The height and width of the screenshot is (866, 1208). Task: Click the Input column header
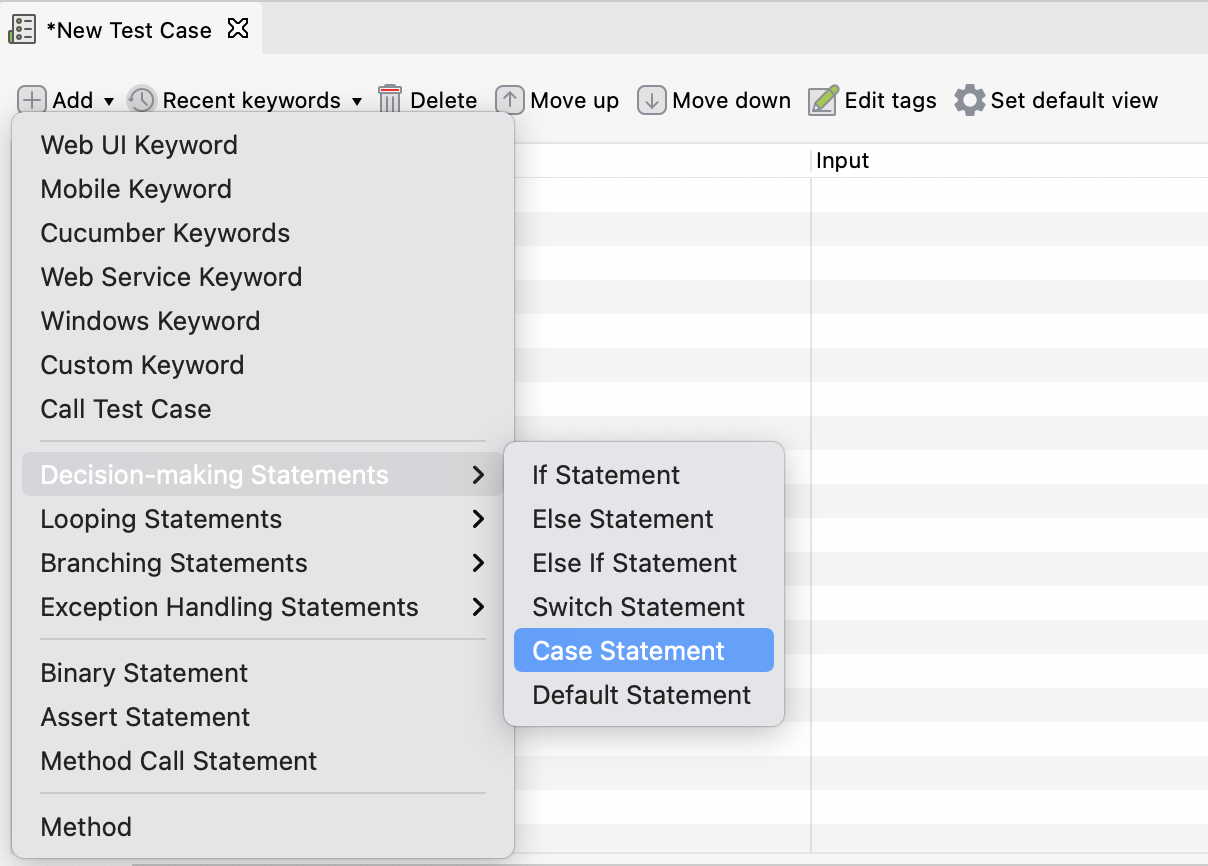[x=843, y=161]
